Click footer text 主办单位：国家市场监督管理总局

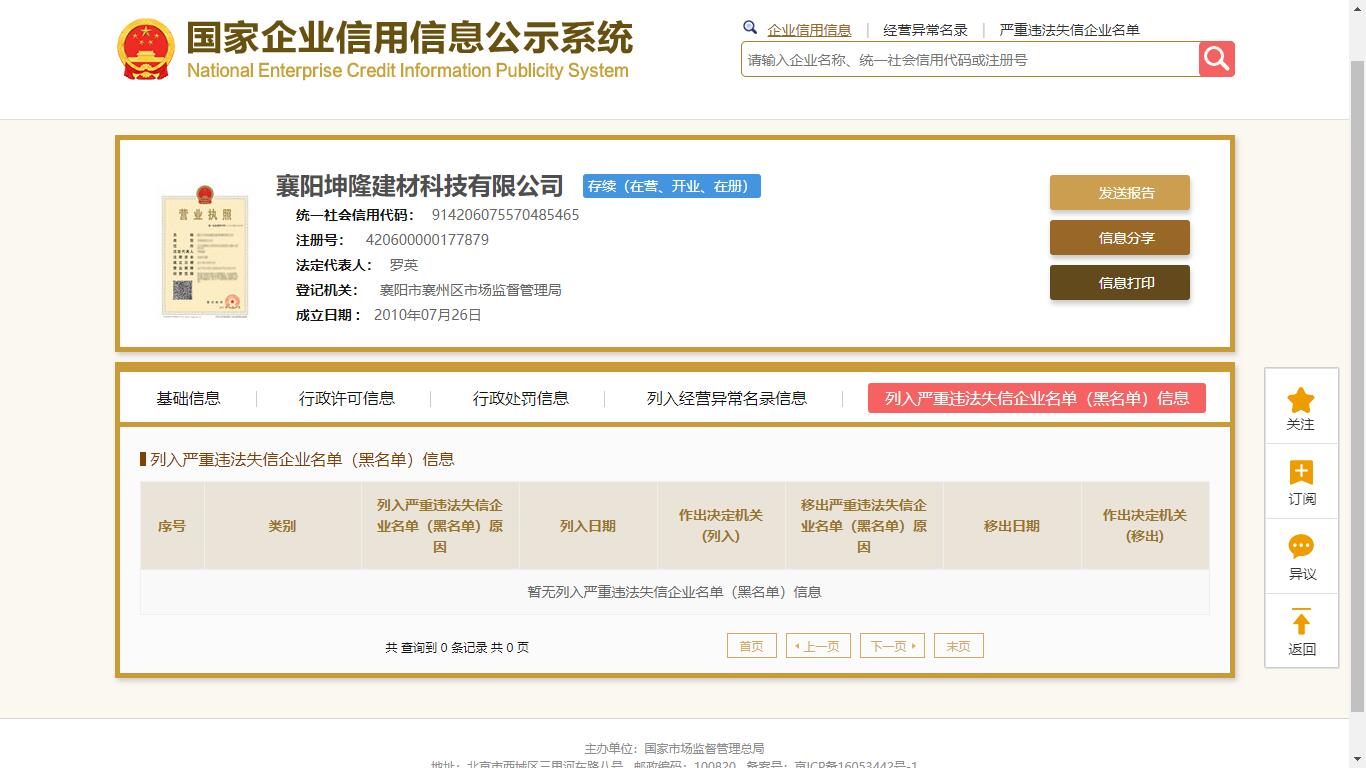675,748
